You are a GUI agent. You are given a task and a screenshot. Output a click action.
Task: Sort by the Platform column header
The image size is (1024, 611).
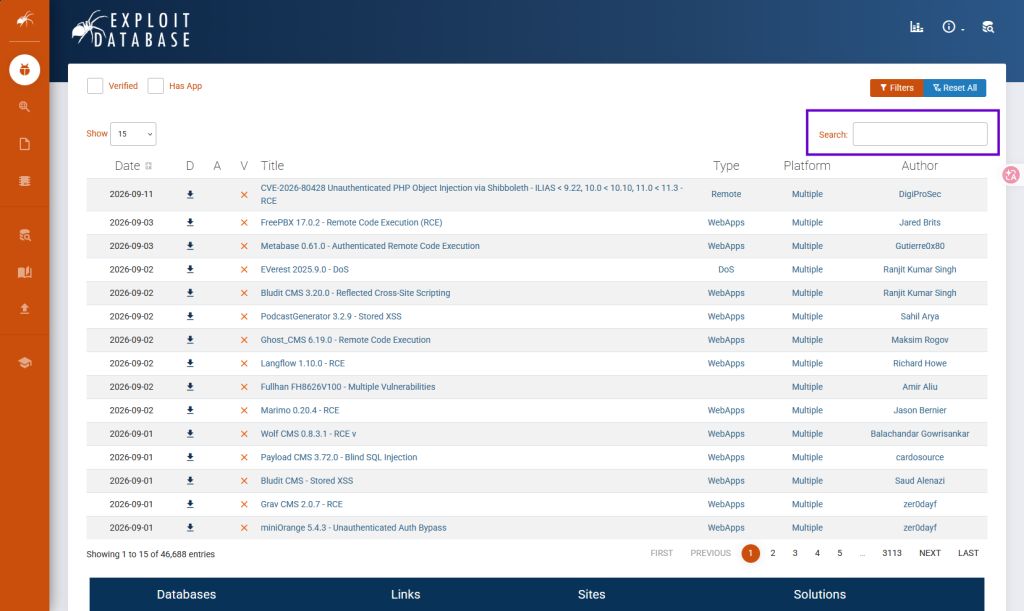[x=807, y=166]
